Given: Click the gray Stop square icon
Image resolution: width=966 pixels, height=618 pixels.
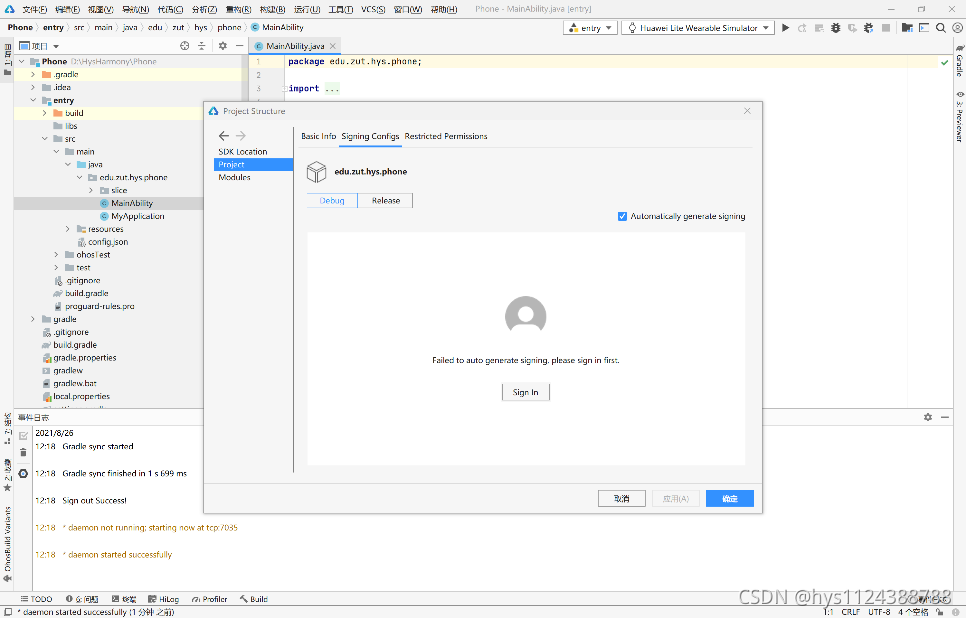Looking at the screenshot, I should coord(886,28).
